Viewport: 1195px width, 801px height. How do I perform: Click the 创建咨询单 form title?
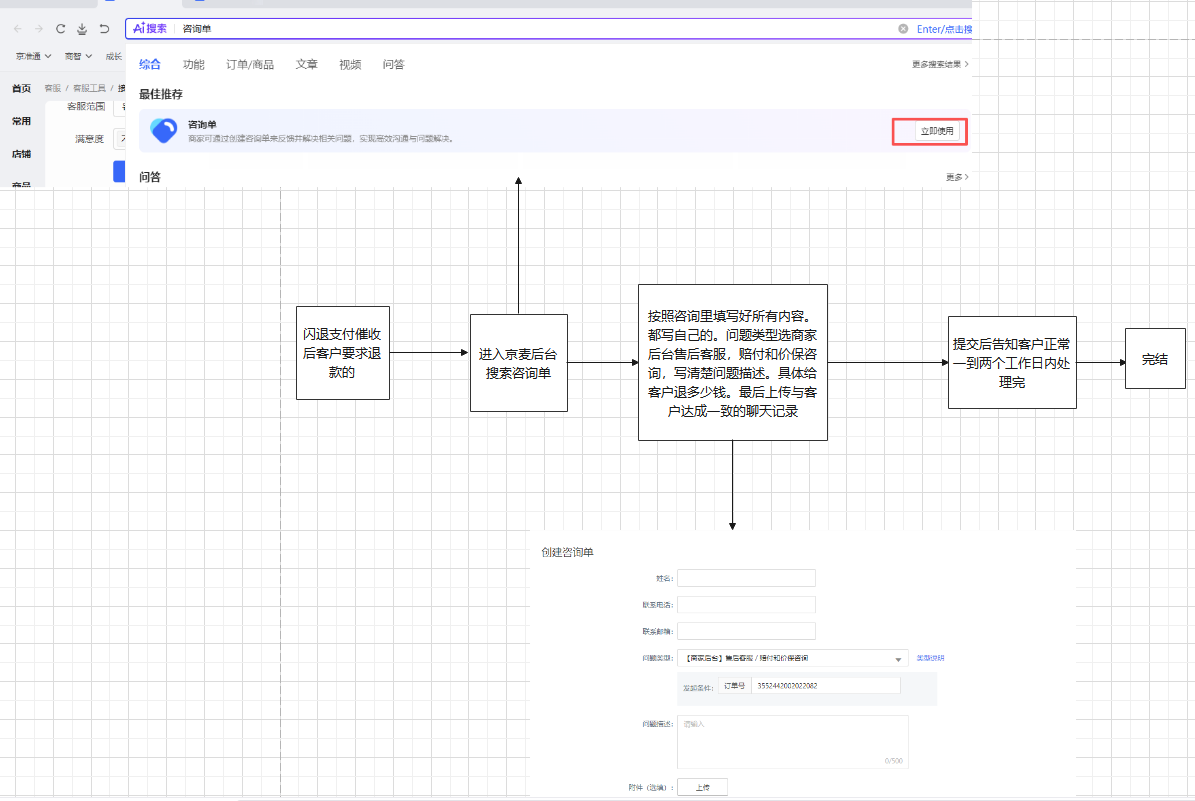(x=567, y=553)
